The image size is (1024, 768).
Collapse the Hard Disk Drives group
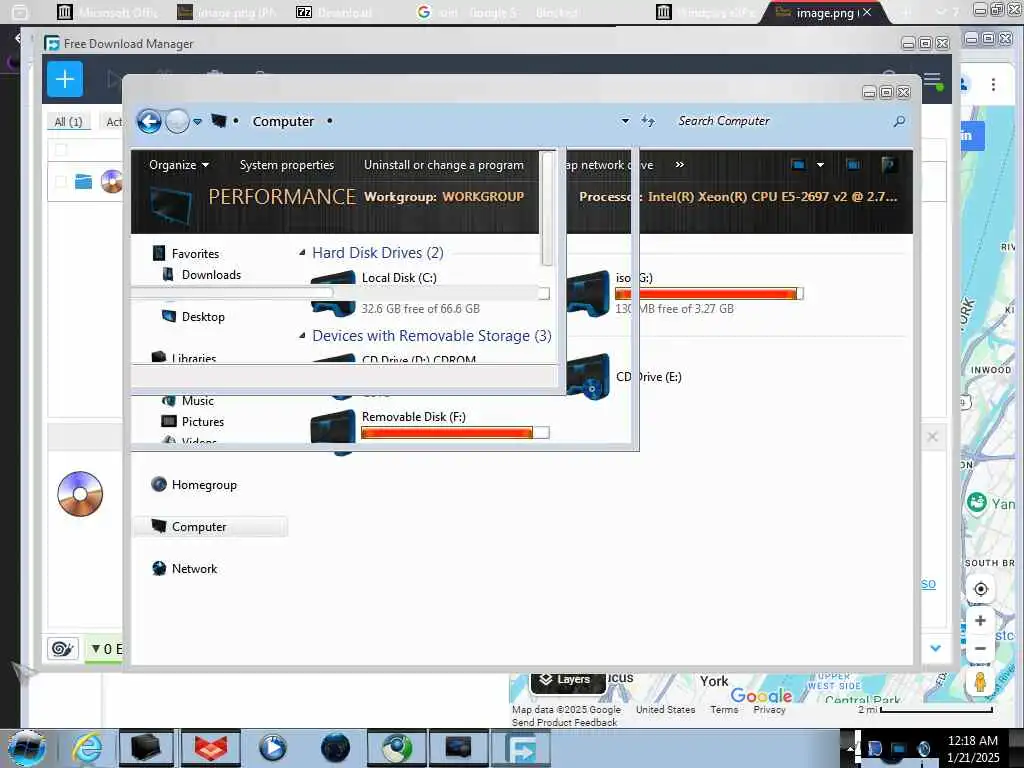pyautogui.click(x=302, y=253)
